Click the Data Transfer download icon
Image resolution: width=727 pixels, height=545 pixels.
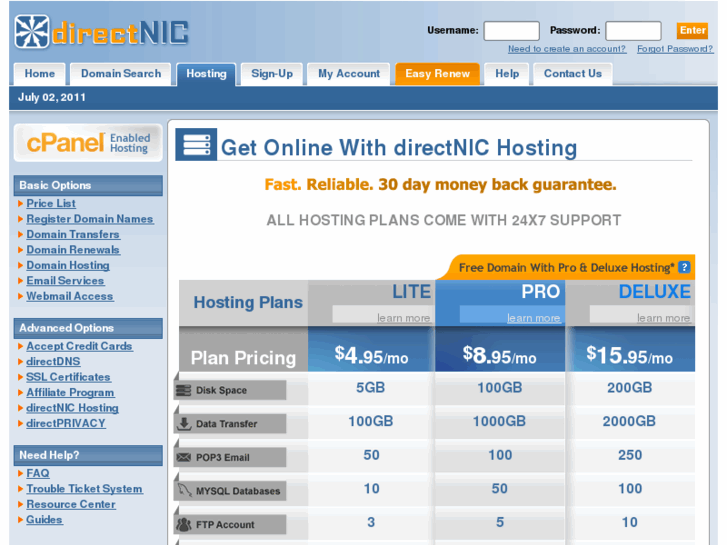(184, 423)
